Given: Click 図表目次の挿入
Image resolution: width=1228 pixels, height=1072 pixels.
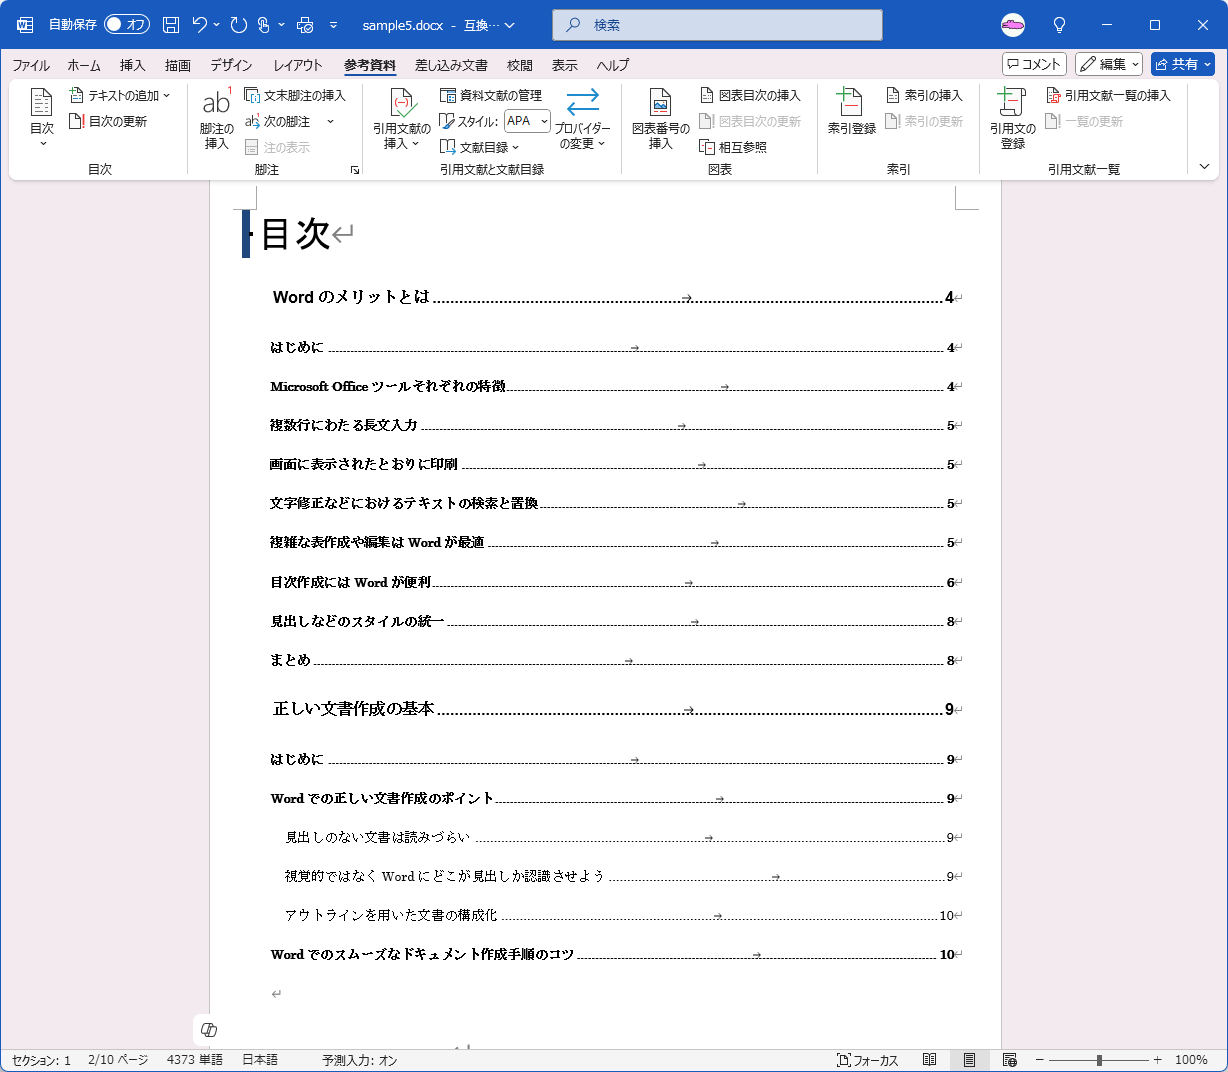Looking at the screenshot, I should pos(750,95).
